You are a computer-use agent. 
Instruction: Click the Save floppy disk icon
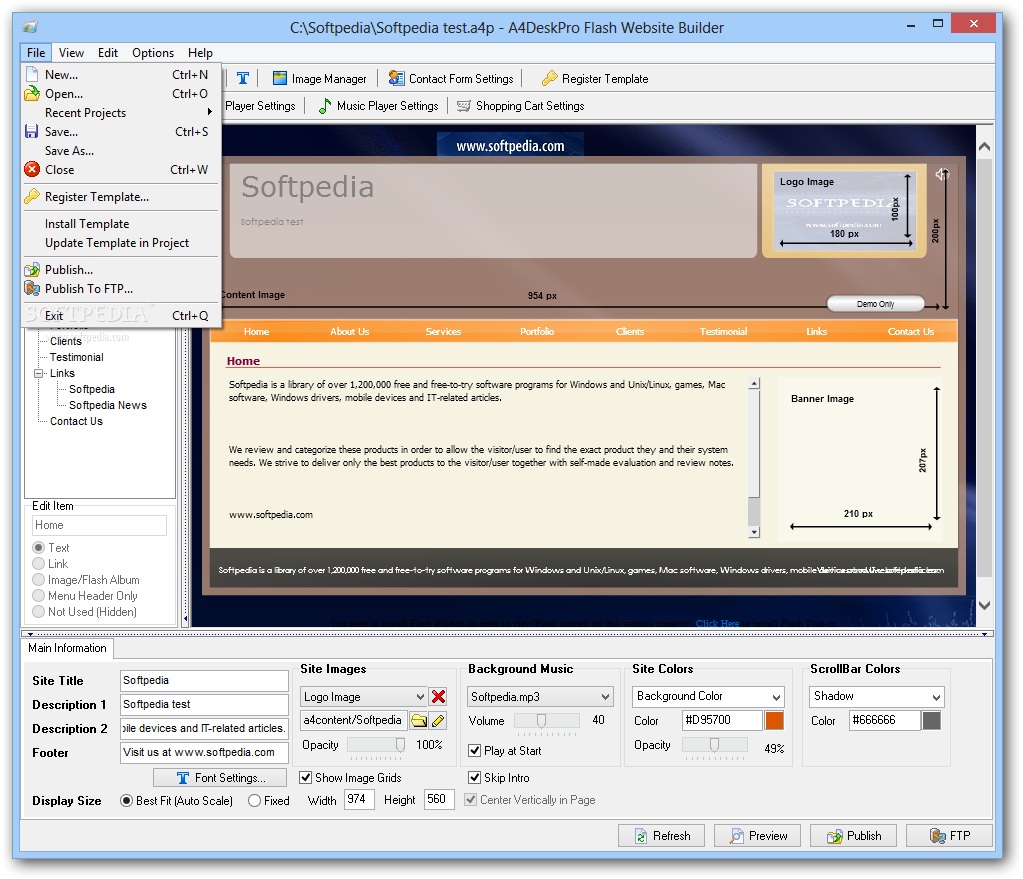point(31,131)
